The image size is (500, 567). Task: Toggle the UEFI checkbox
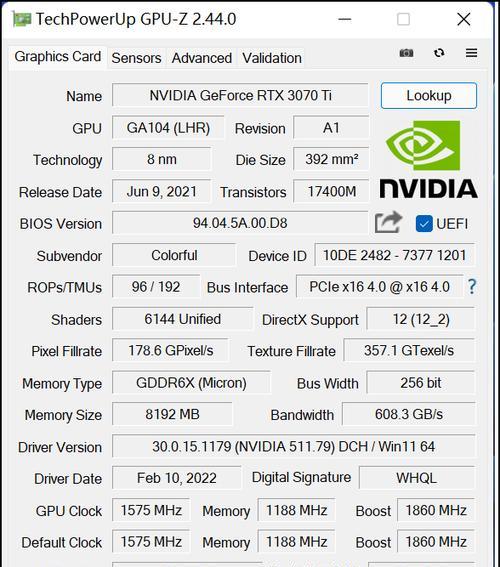(424, 224)
